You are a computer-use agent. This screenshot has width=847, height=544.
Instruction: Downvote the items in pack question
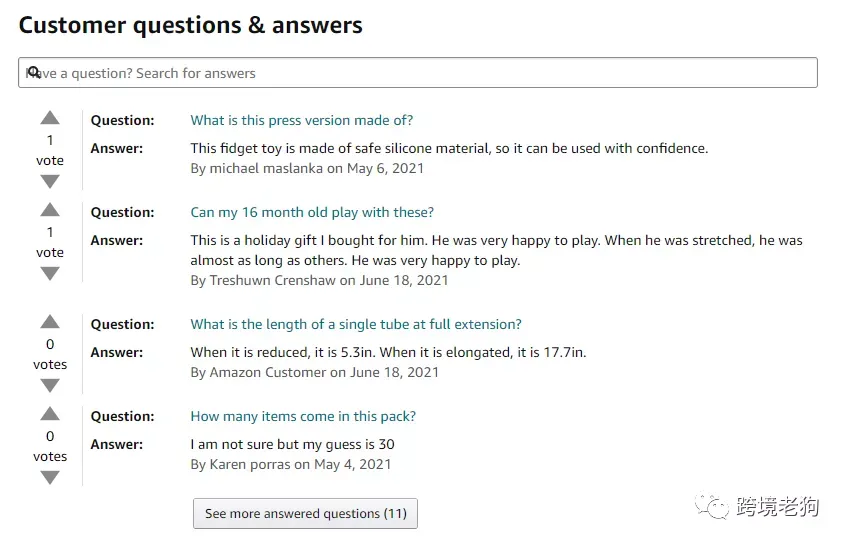pos(50,478)
